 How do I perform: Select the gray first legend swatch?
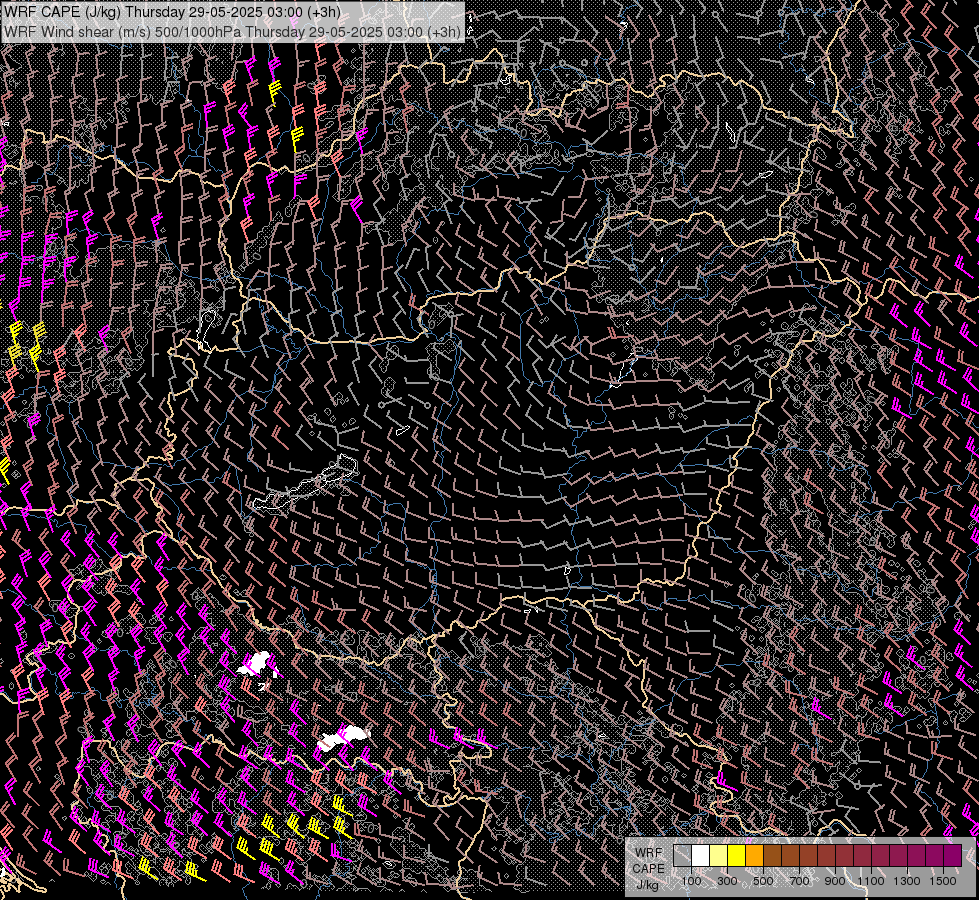[682, 856]
